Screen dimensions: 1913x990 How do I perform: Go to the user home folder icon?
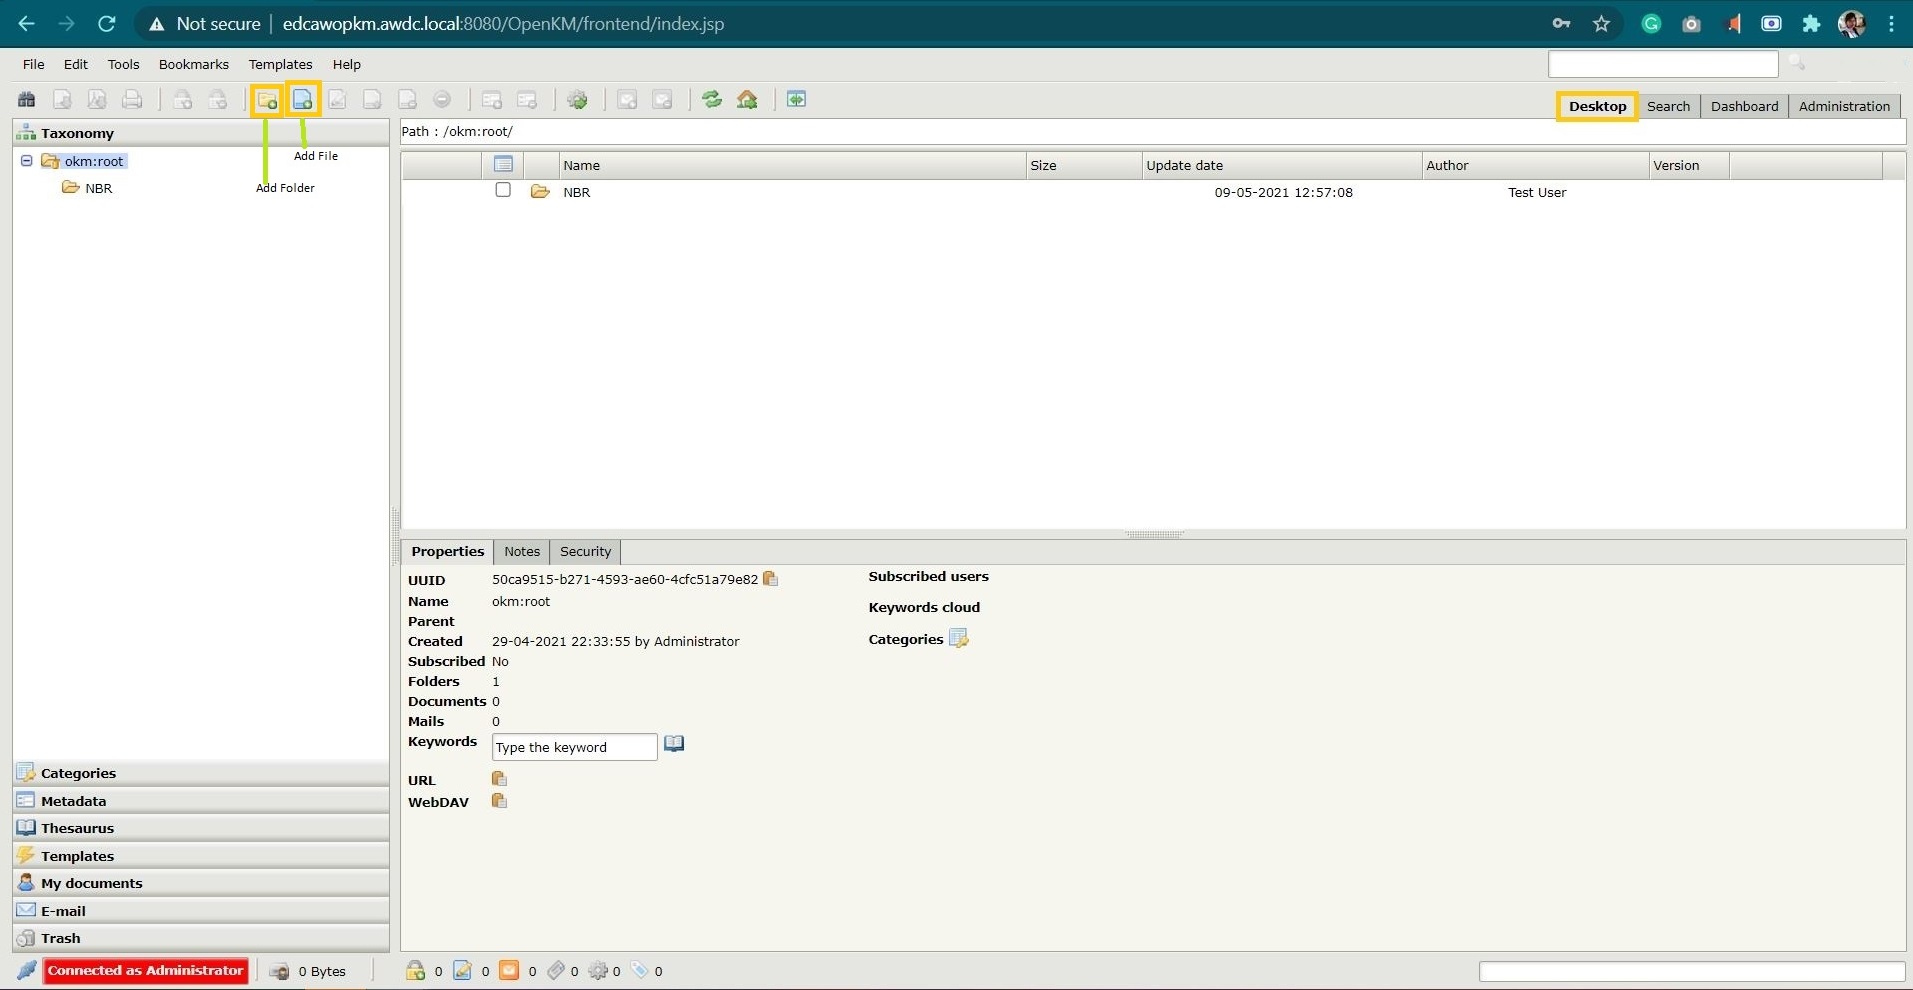click(x=747, y=99)
